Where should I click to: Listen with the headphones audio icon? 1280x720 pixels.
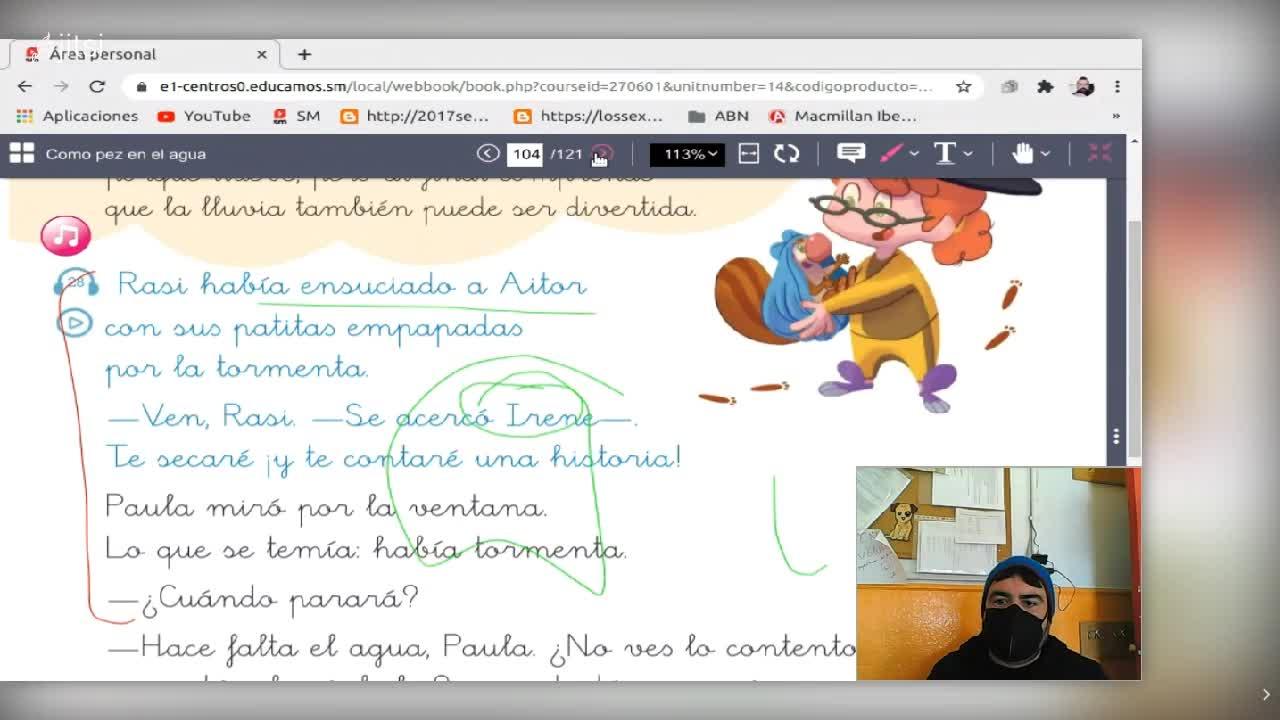[x=76, y=284]
